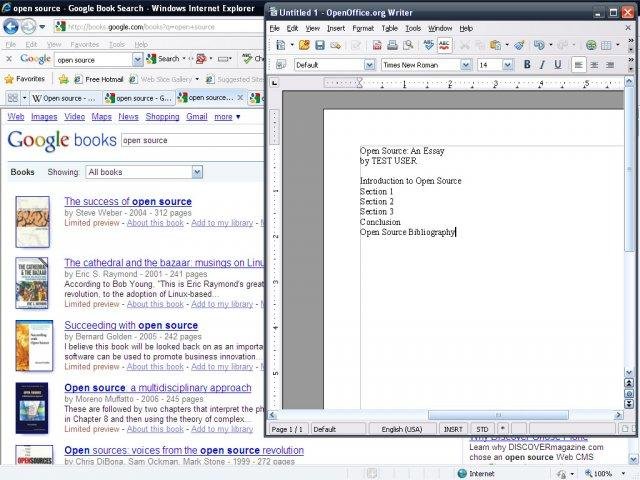This screenshot has width=640, height=480.
Task: Open Paste options dropdown arrow
Action: pos(507,45)
